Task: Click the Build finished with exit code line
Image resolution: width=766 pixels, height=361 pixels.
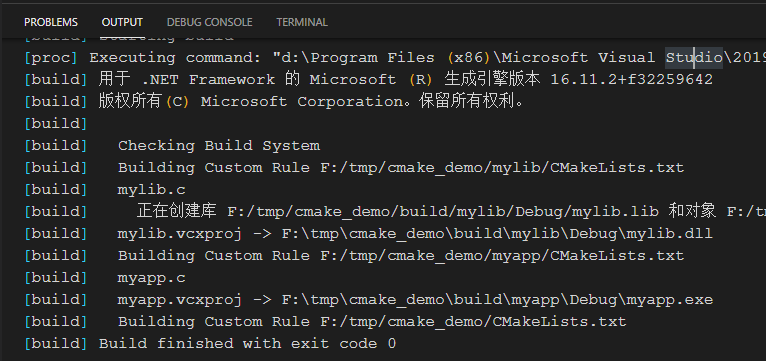Action: click(x=210, y=343)
